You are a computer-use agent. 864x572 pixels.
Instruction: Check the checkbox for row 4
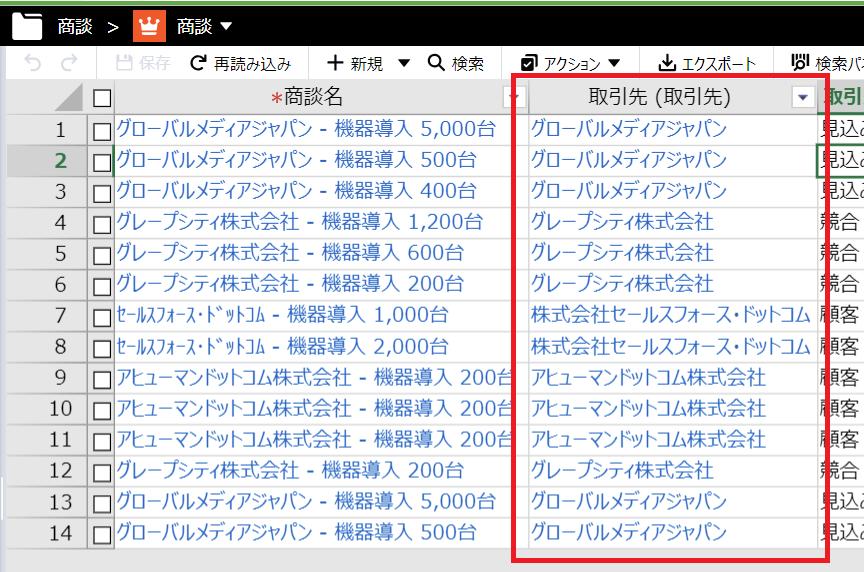102,225
